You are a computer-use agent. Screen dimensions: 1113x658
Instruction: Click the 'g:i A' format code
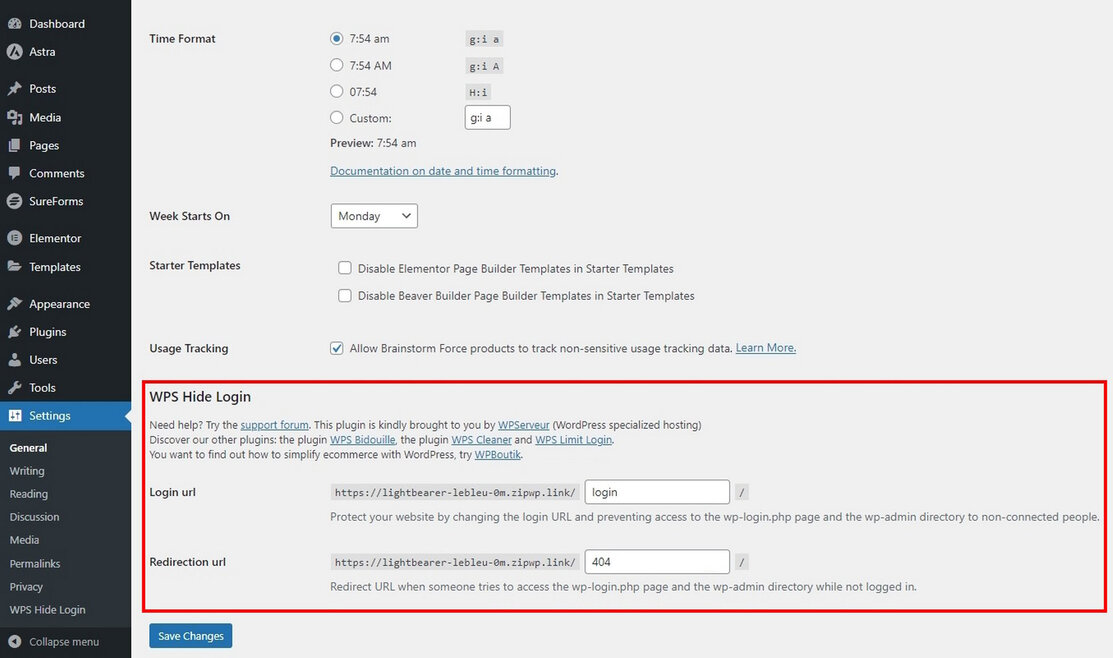coord(484,67)
